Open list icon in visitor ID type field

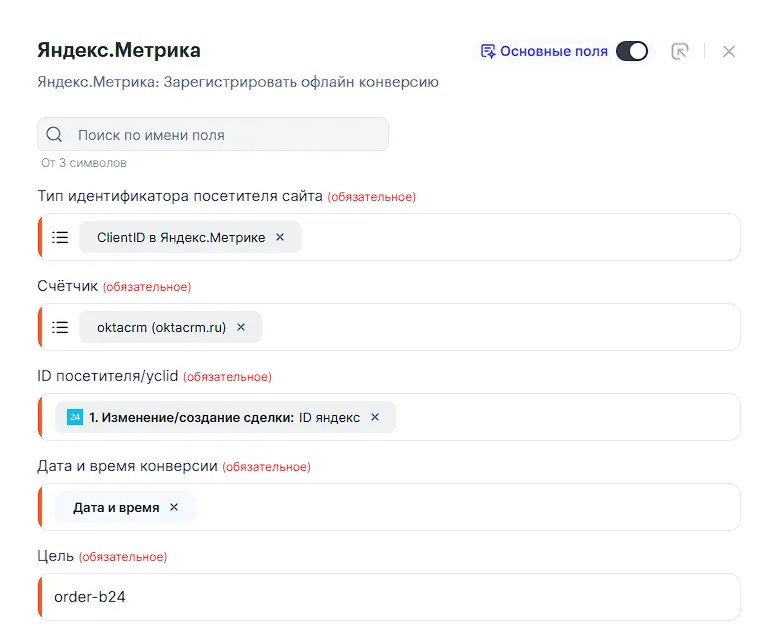(60, 237)
